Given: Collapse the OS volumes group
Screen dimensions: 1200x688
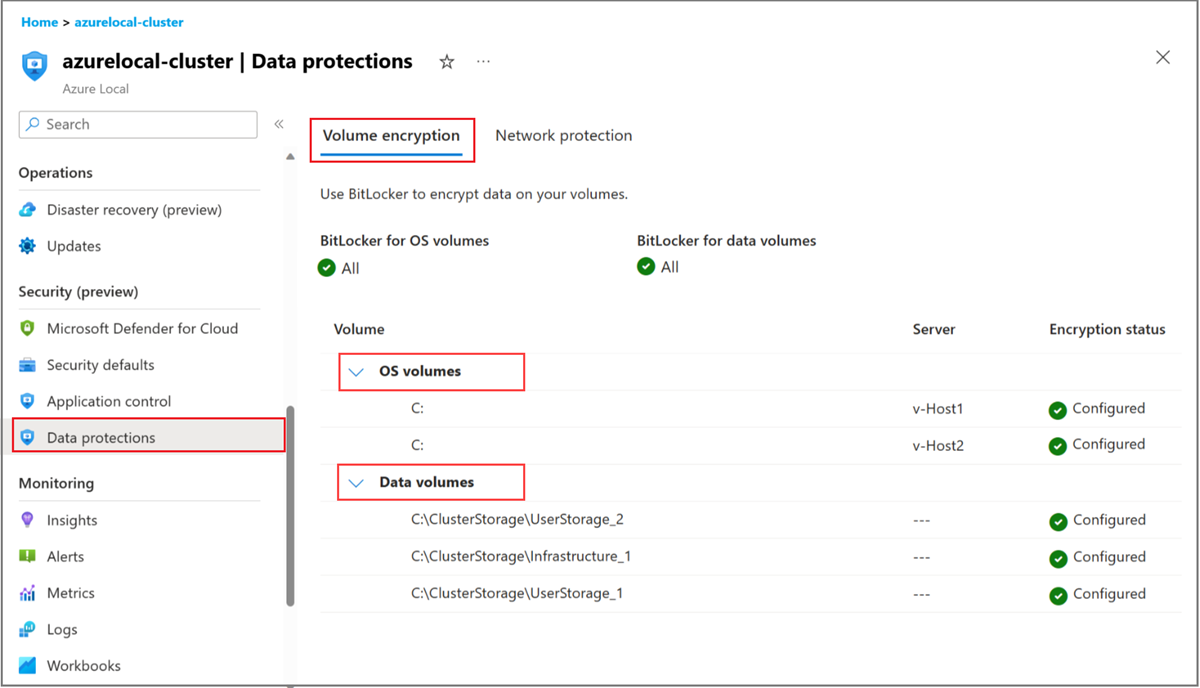Looking at the screenshot, I should 356,371.
